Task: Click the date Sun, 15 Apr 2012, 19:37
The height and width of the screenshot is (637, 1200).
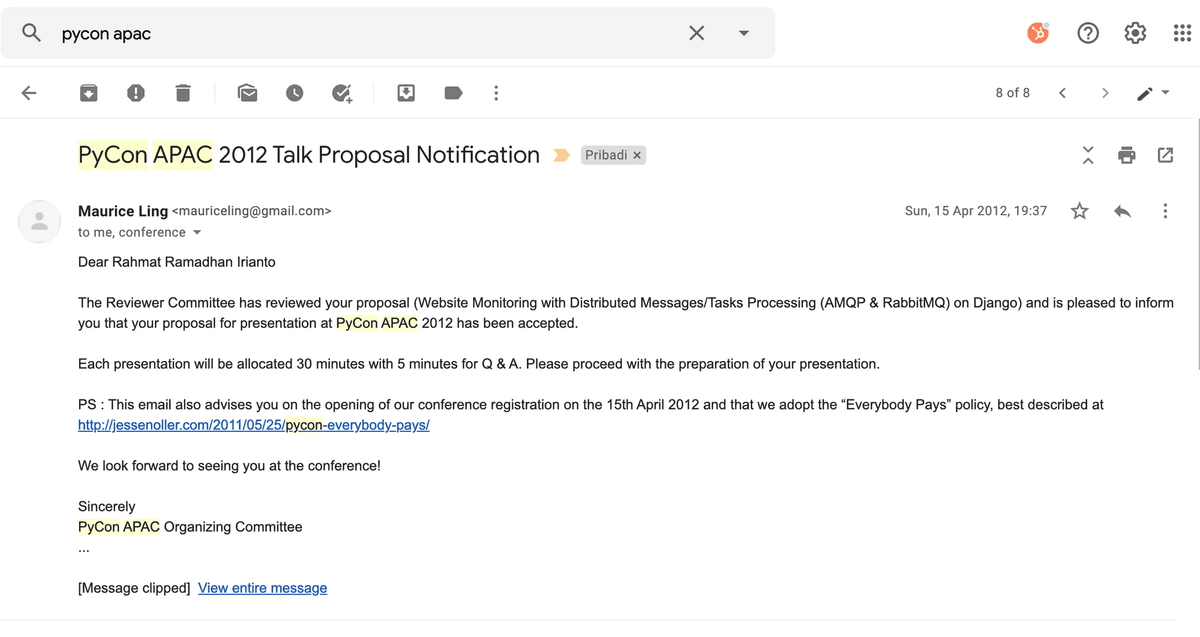Action: coord(975,211)
